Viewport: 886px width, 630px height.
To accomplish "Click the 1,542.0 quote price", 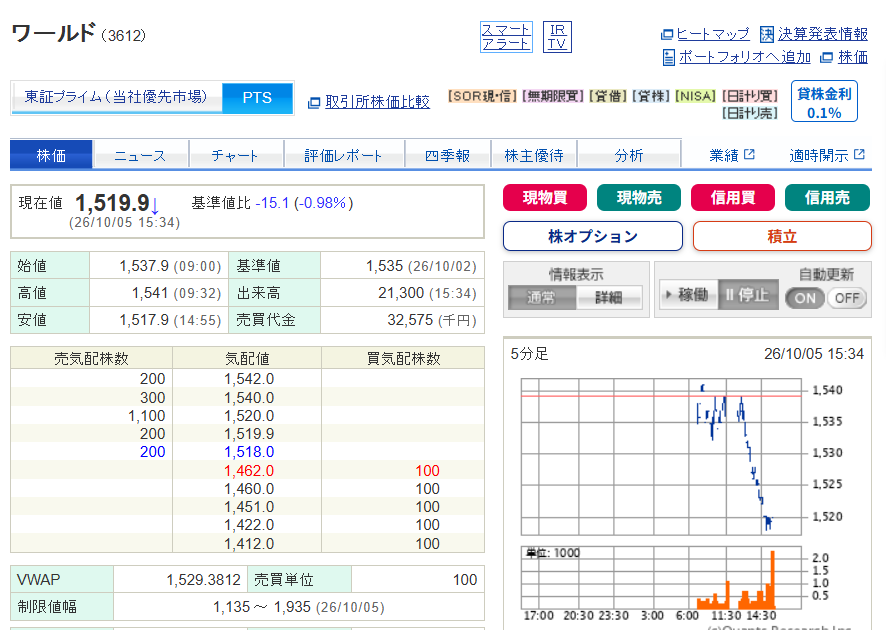I will (x=249, y=379).
